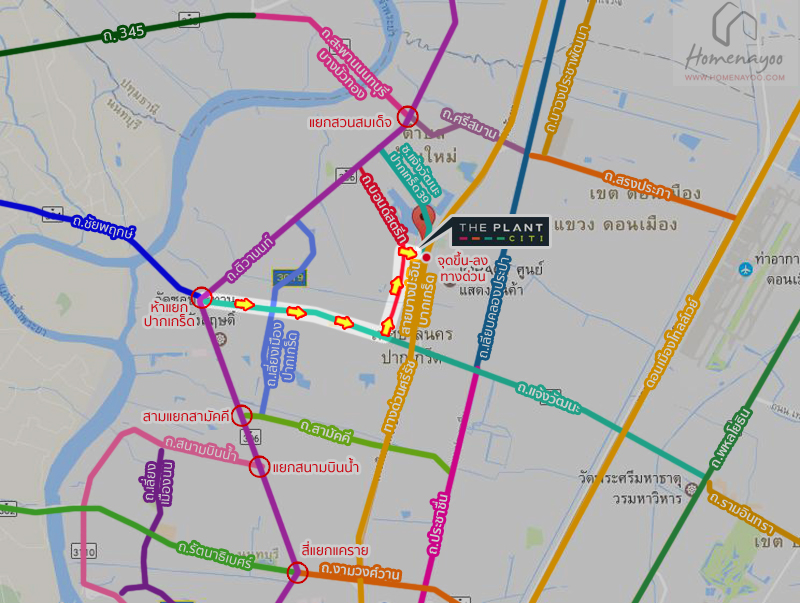Image resolution: width=800 pixels, height=603 pixels.
Task: Click the red expressway entry-exit dot
Action: (x=427, y=258)
